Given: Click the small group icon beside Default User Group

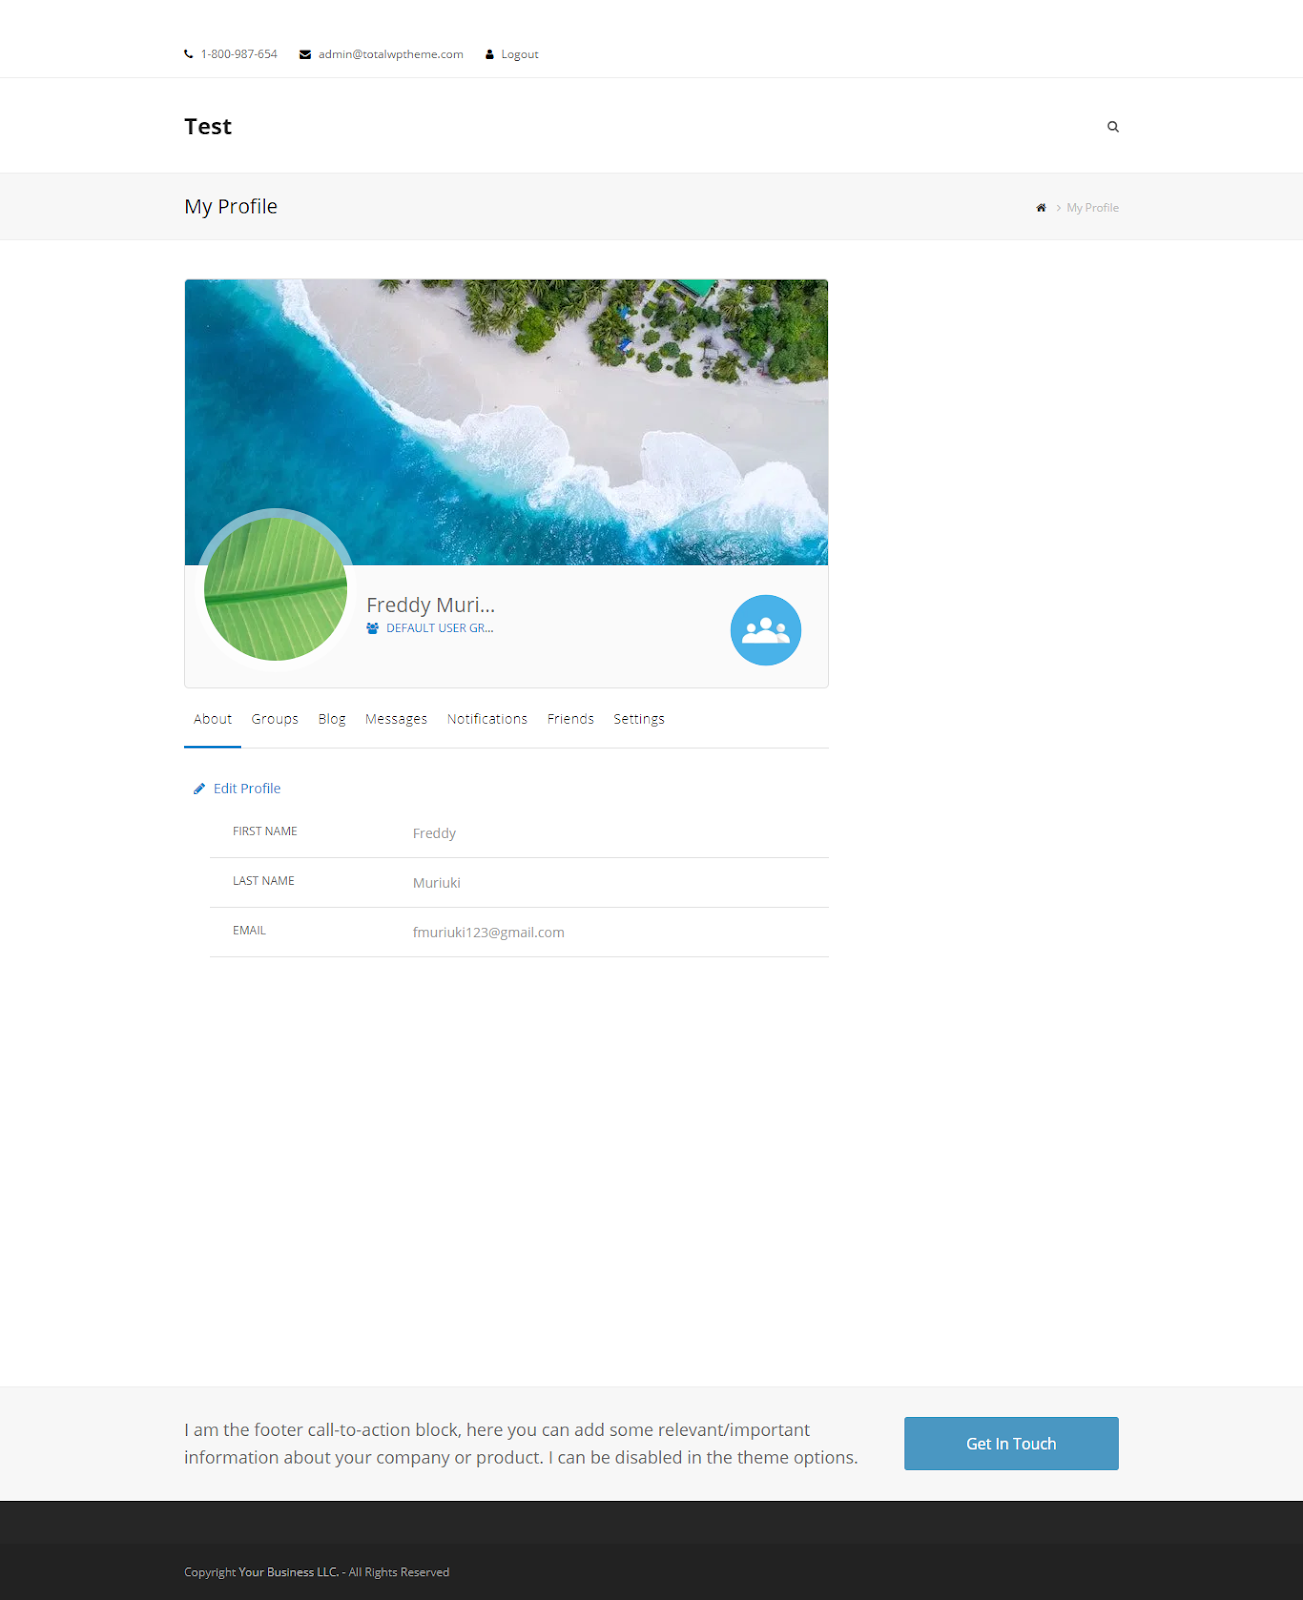Looking at the screenshot, I should coord(373,628).
